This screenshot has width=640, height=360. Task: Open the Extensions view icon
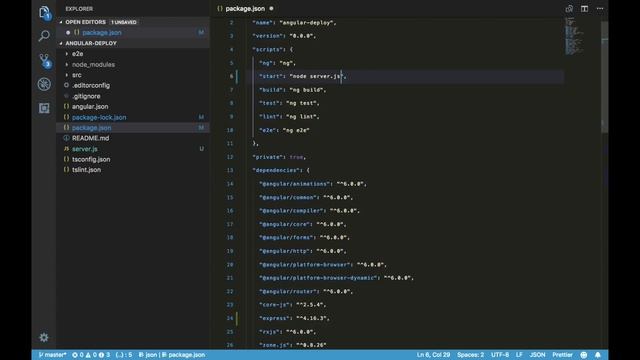[x=44, y=108]
